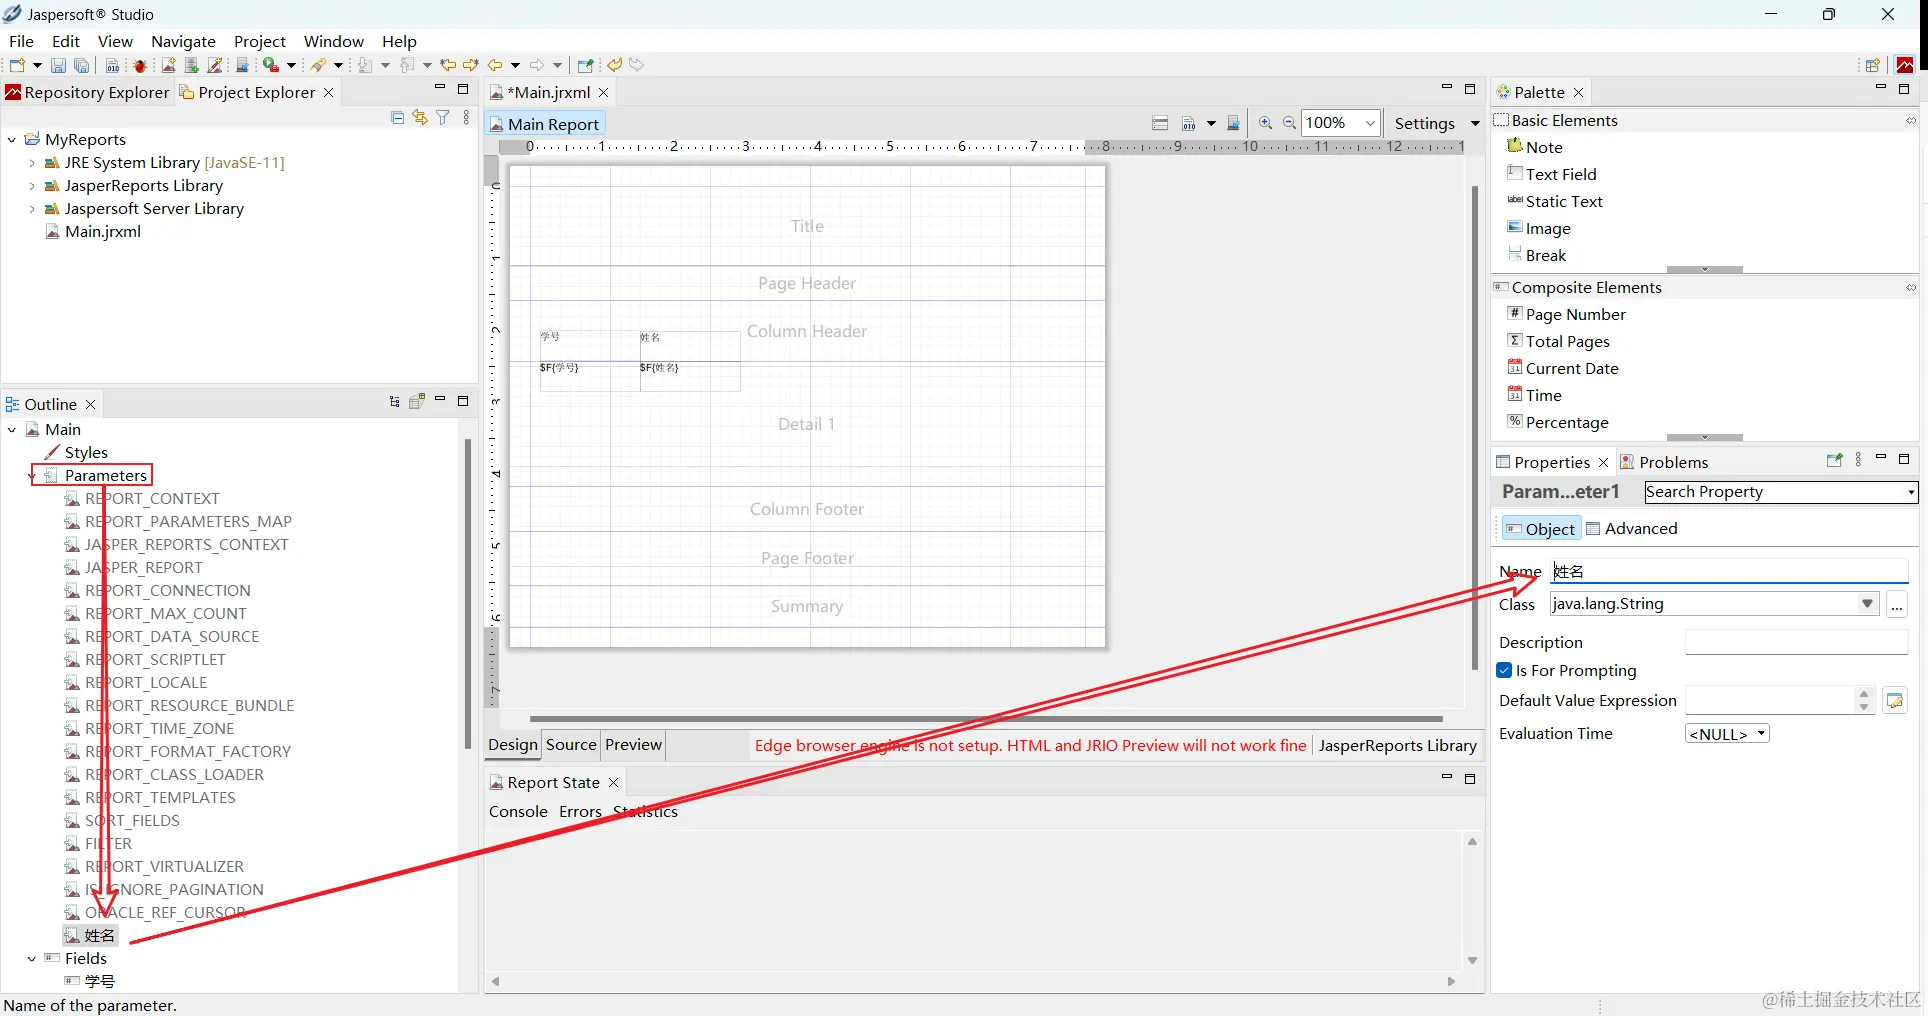Collapse the MyReports project tree
This screenshot has height=1016, width=1928.
tap(12, 140)
